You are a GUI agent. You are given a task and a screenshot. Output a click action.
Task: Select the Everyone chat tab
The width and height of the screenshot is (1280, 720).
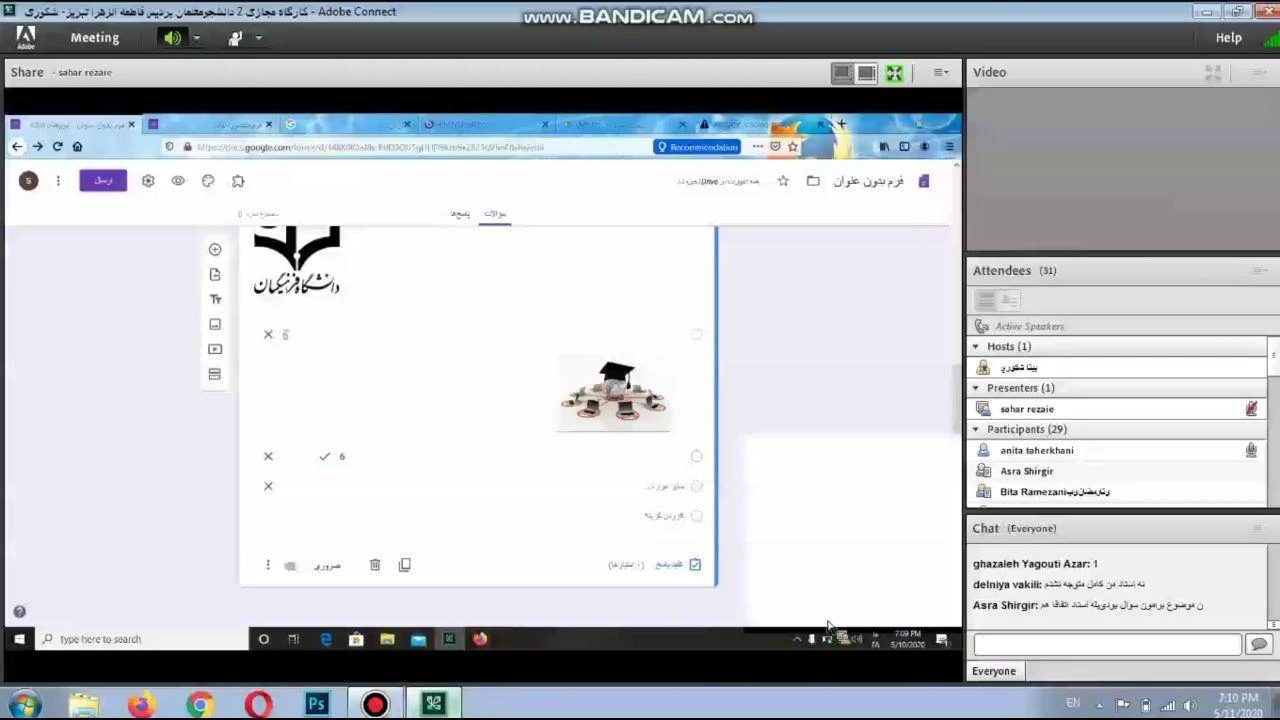[x=994, y=671]
